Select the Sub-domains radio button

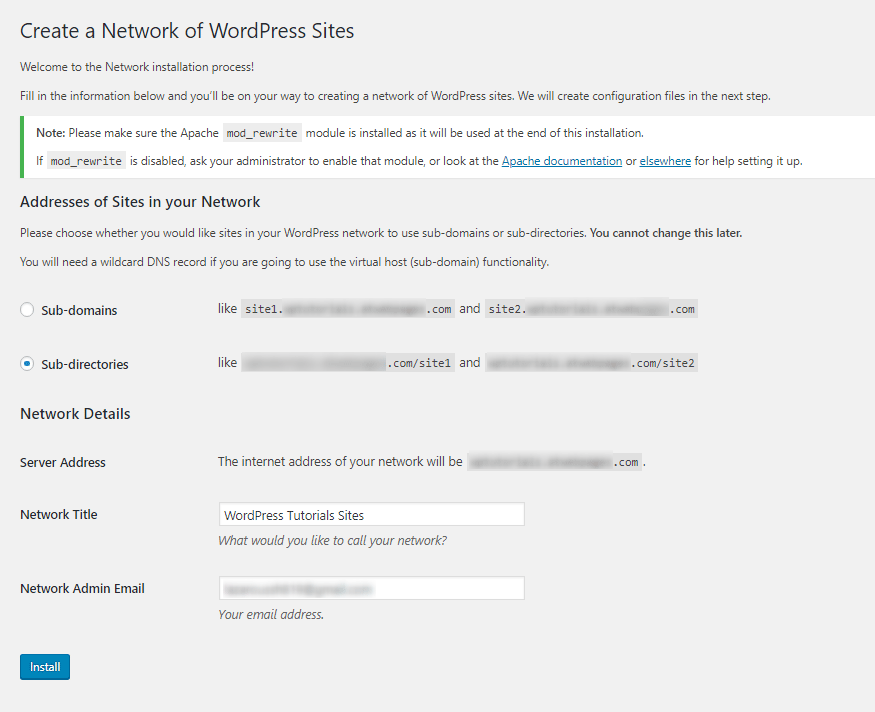click(x=27, y=310)
